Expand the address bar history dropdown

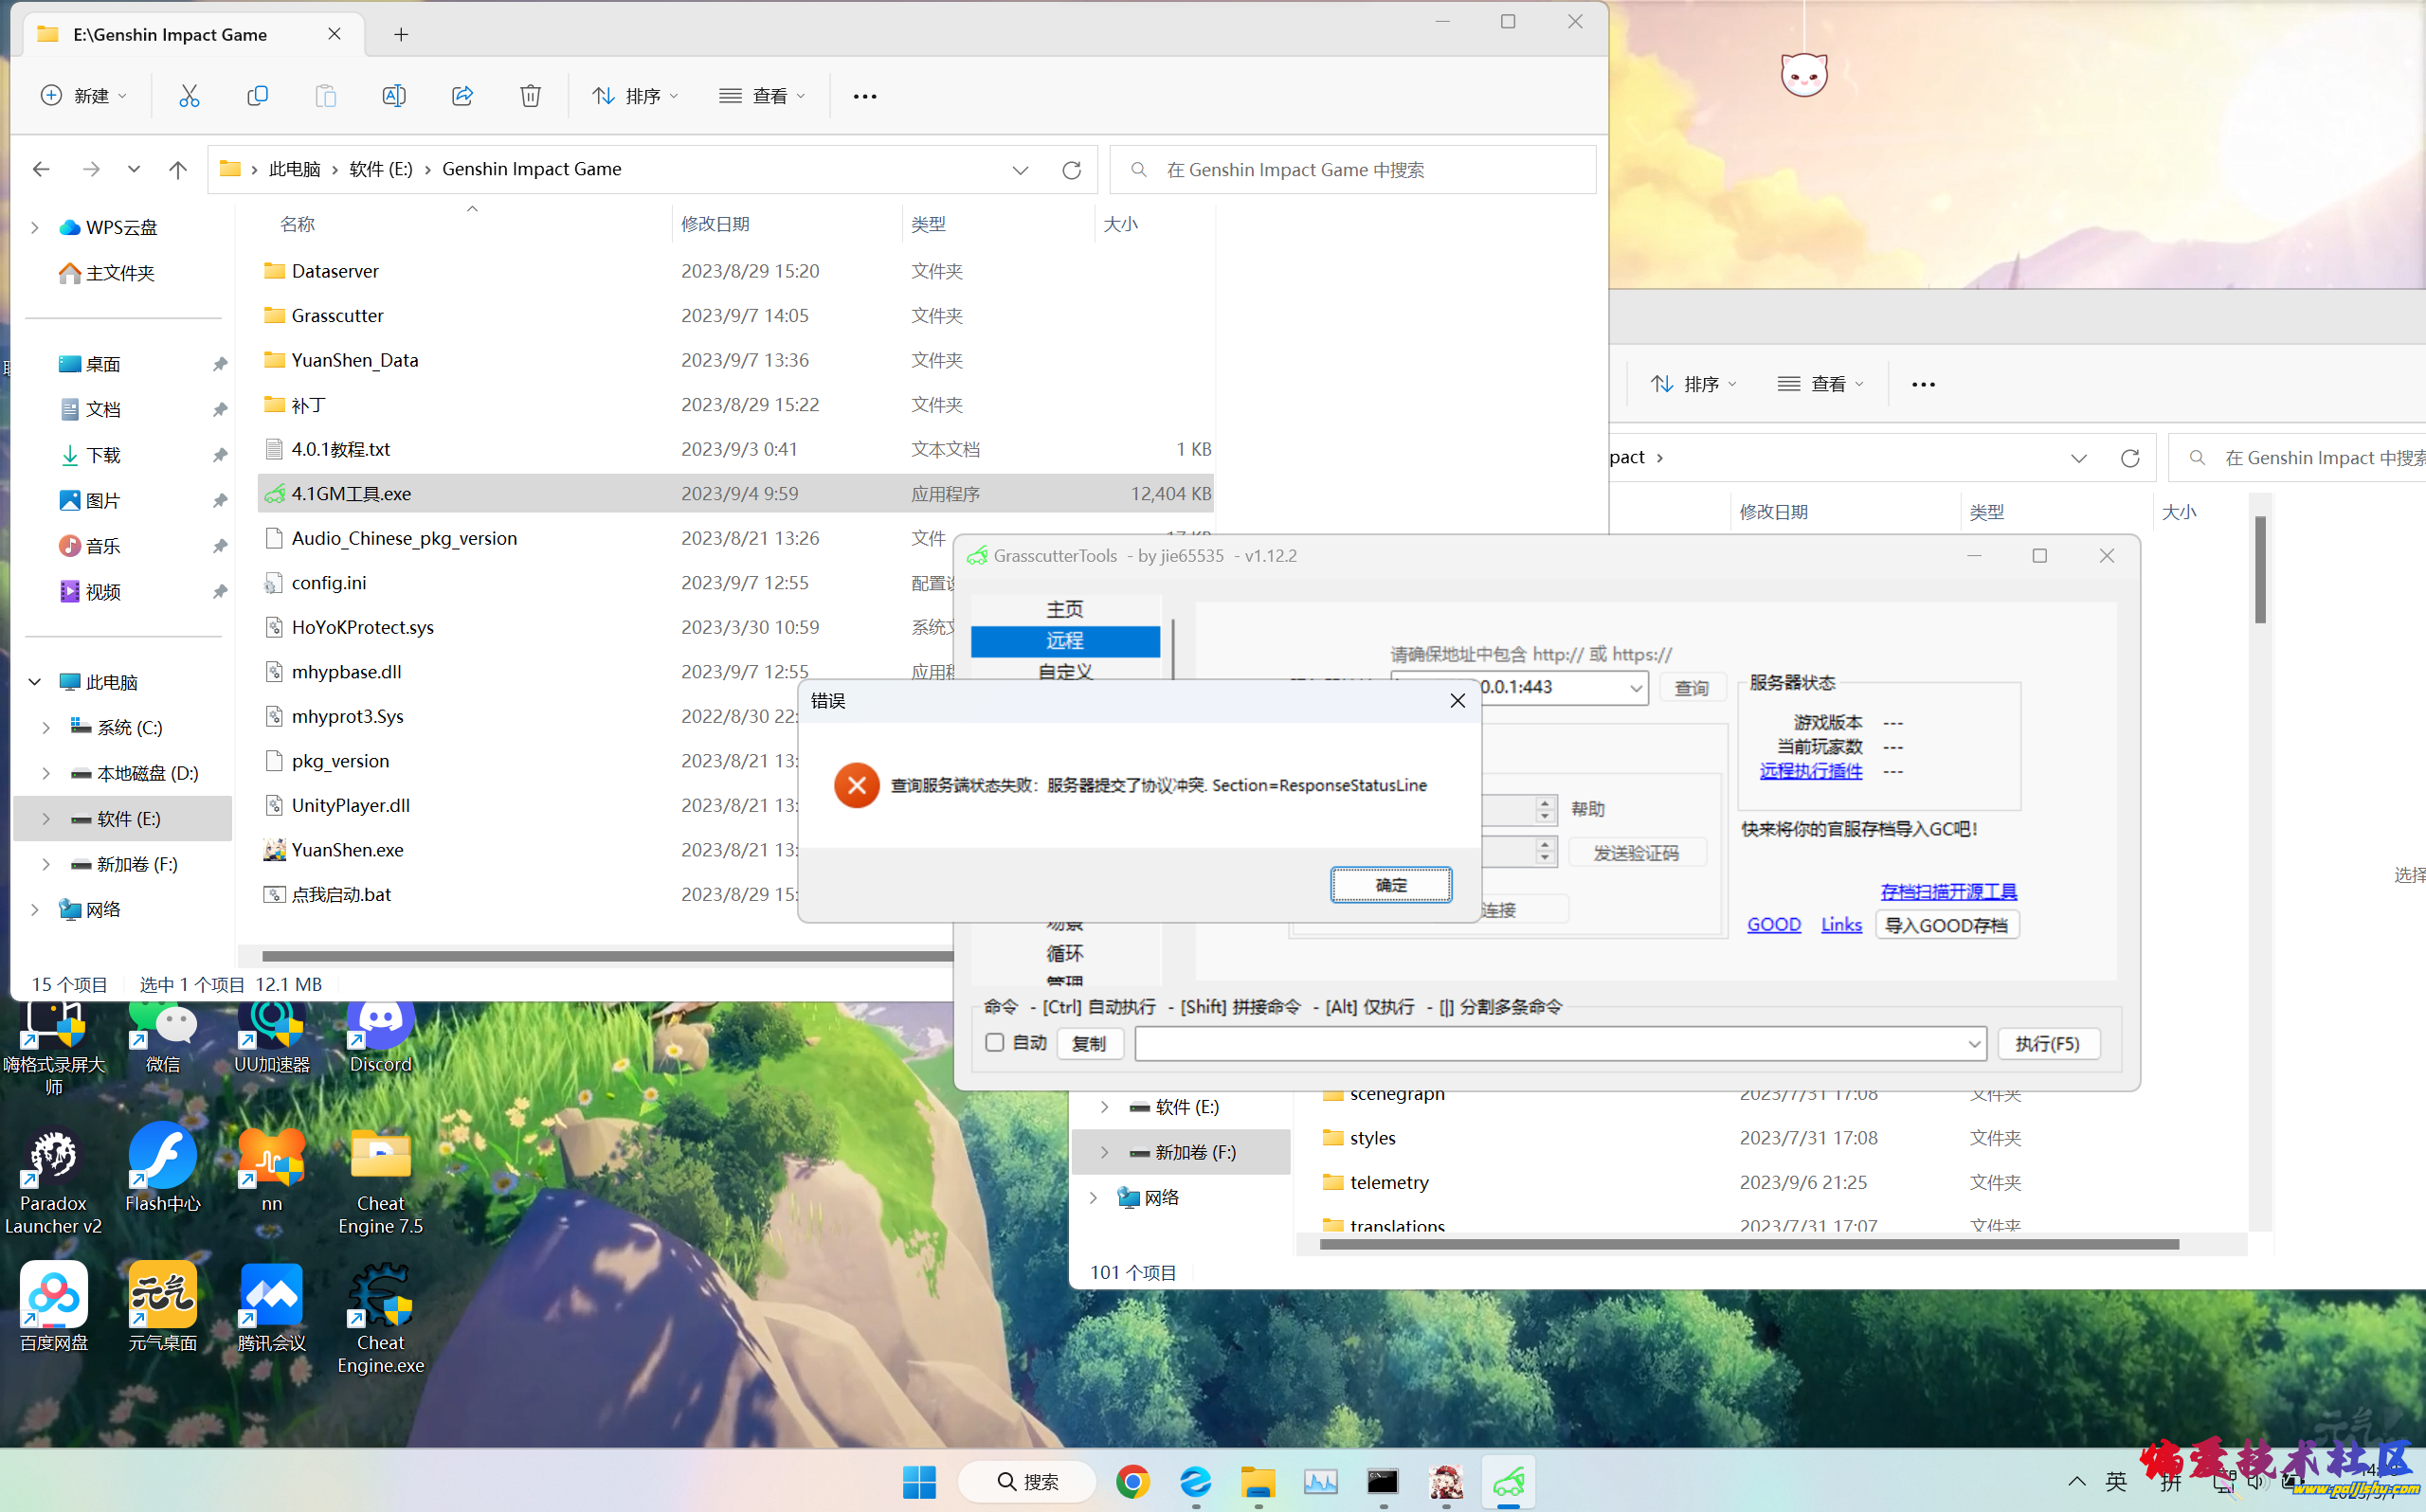tap(1020, 170)
